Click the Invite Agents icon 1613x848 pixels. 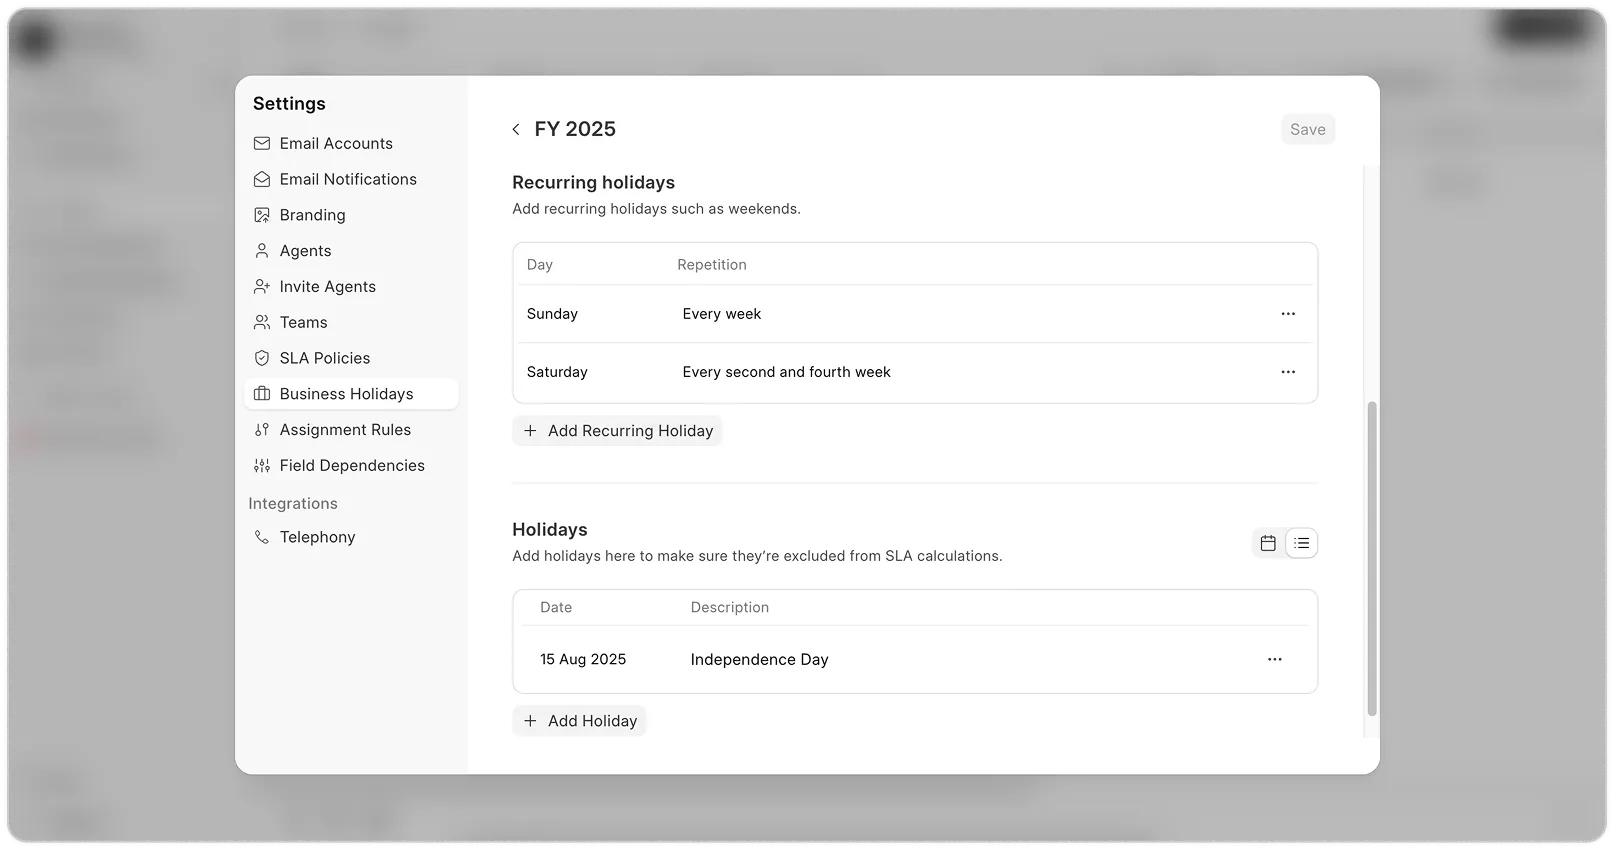point(262,287)
